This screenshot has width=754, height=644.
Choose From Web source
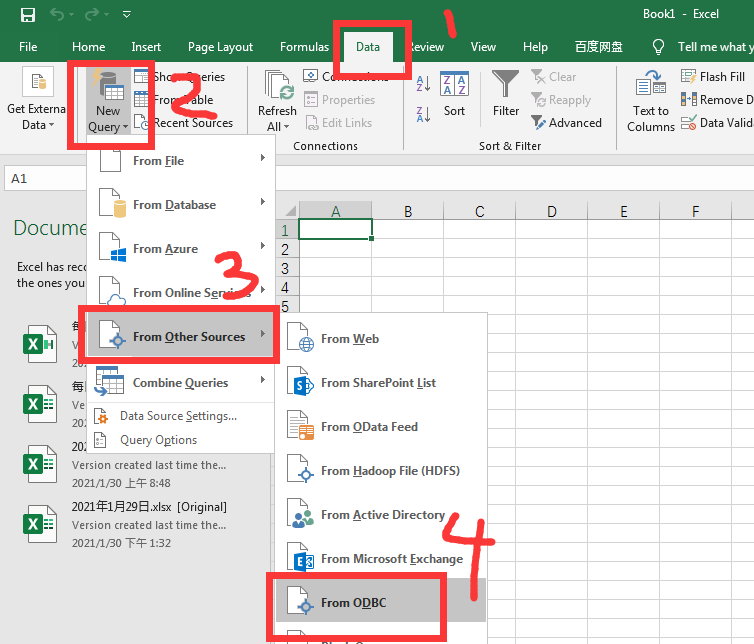pyautogui.click(x=381, y=339)
